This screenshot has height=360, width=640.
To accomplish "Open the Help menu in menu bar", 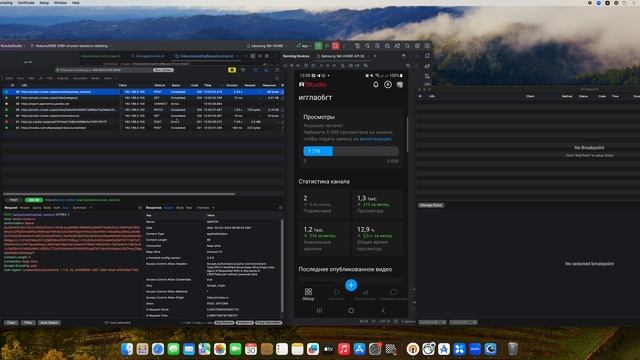I will click(76, 2).
